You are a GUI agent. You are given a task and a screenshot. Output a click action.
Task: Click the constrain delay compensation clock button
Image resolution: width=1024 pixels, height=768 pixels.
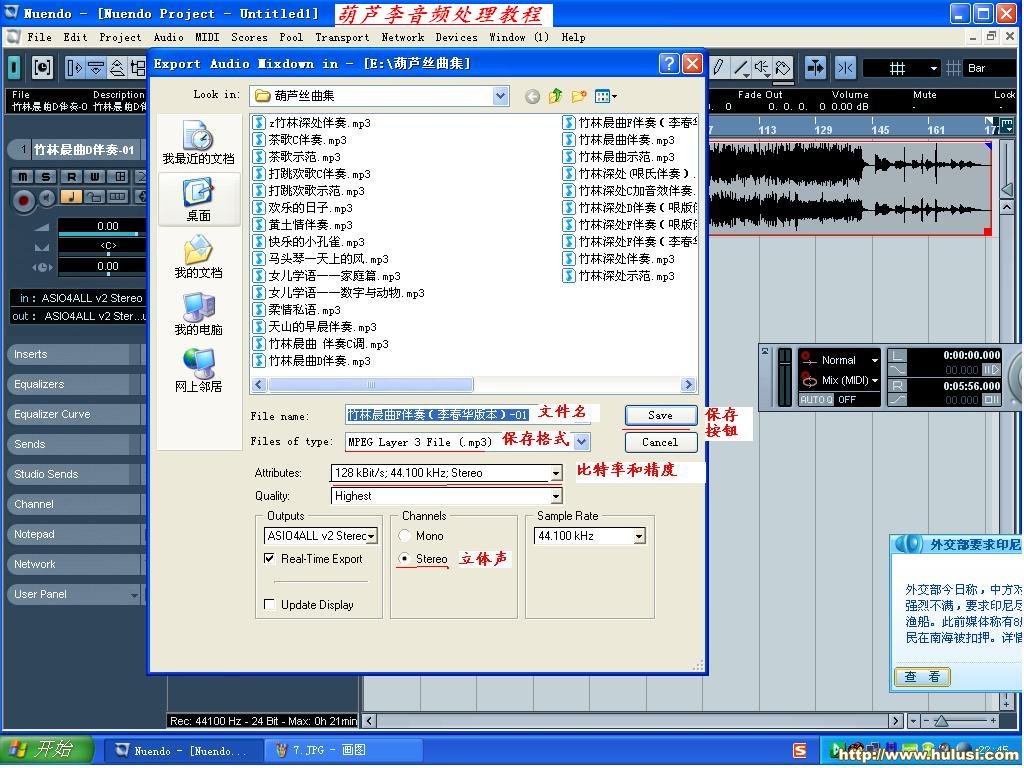click(42, 67)
